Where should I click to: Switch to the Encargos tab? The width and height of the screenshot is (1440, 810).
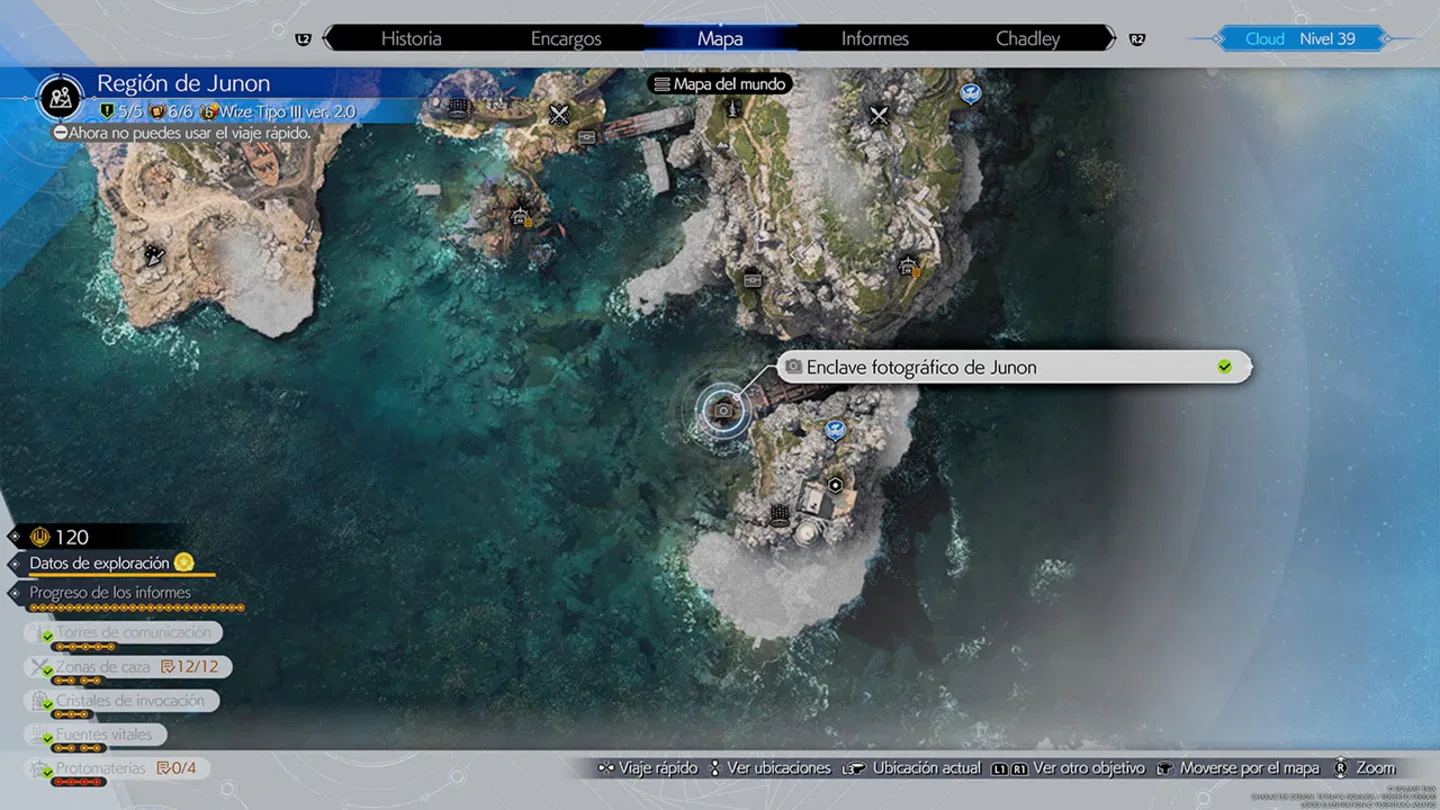[x=566, y=39]
